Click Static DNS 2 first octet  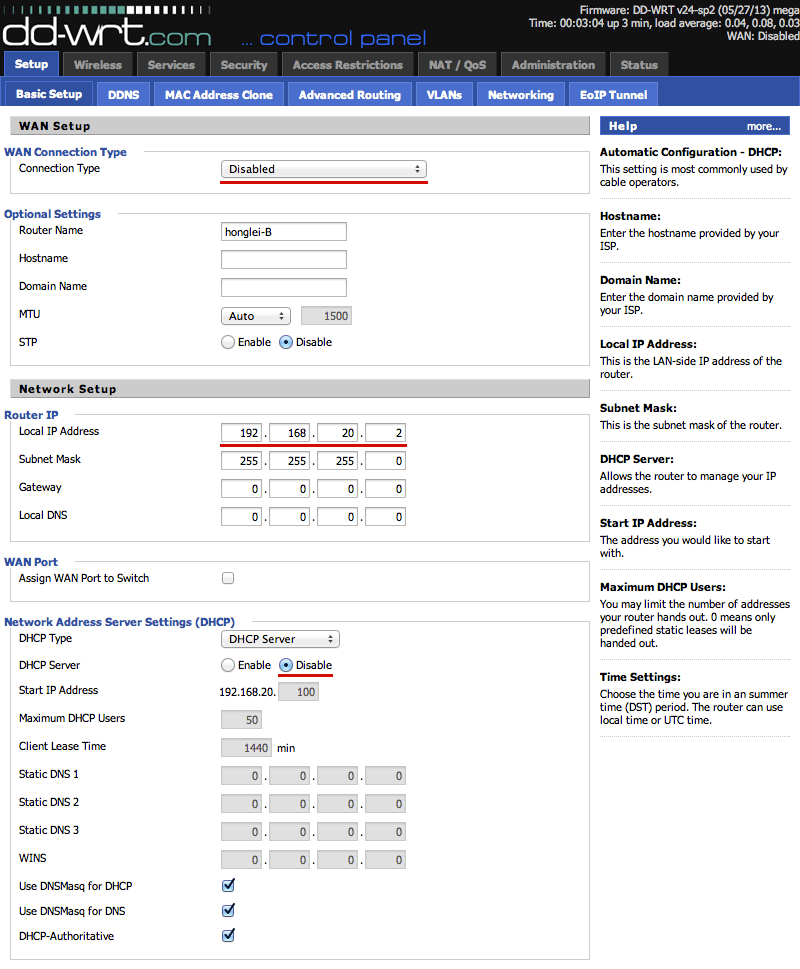point(242,803)
